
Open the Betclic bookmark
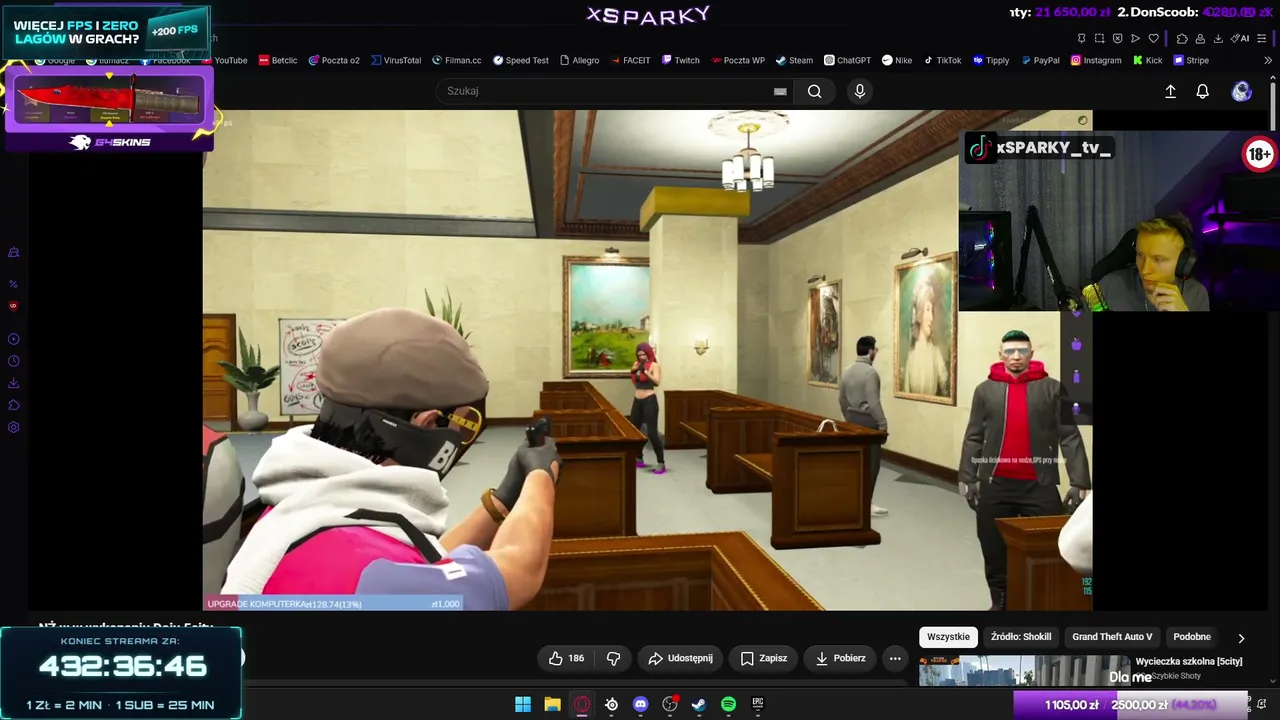[x=278, y=60]
